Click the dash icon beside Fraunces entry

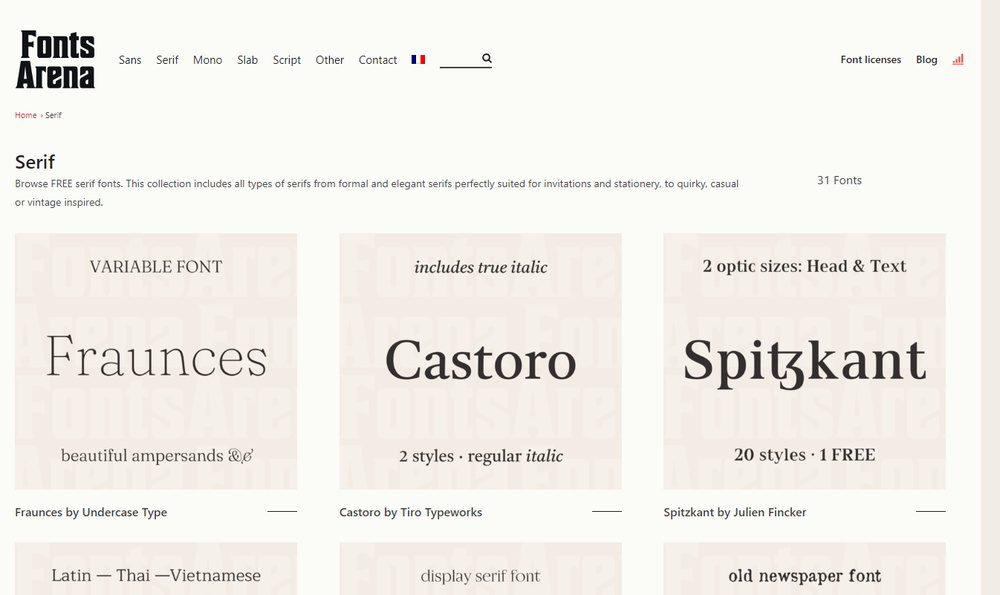pos(282,510)
